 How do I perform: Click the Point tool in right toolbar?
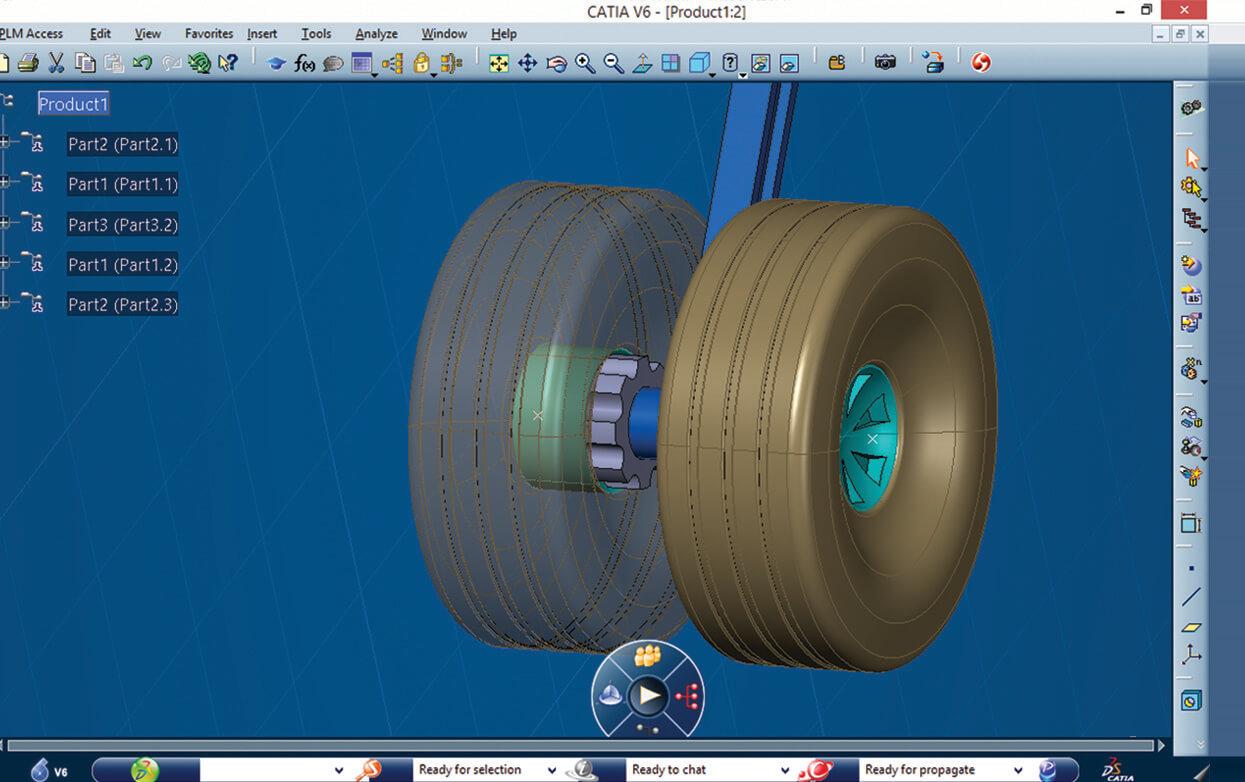click(x=1191, y=568)
